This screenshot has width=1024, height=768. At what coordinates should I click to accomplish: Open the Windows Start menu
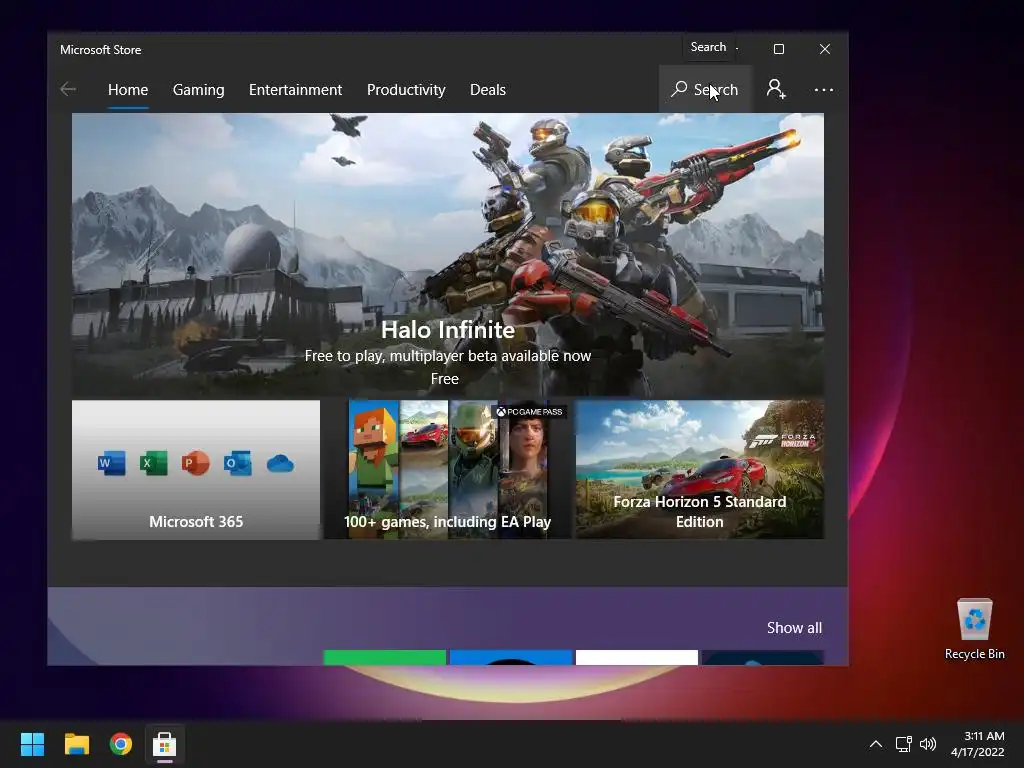tap(32, 744)
